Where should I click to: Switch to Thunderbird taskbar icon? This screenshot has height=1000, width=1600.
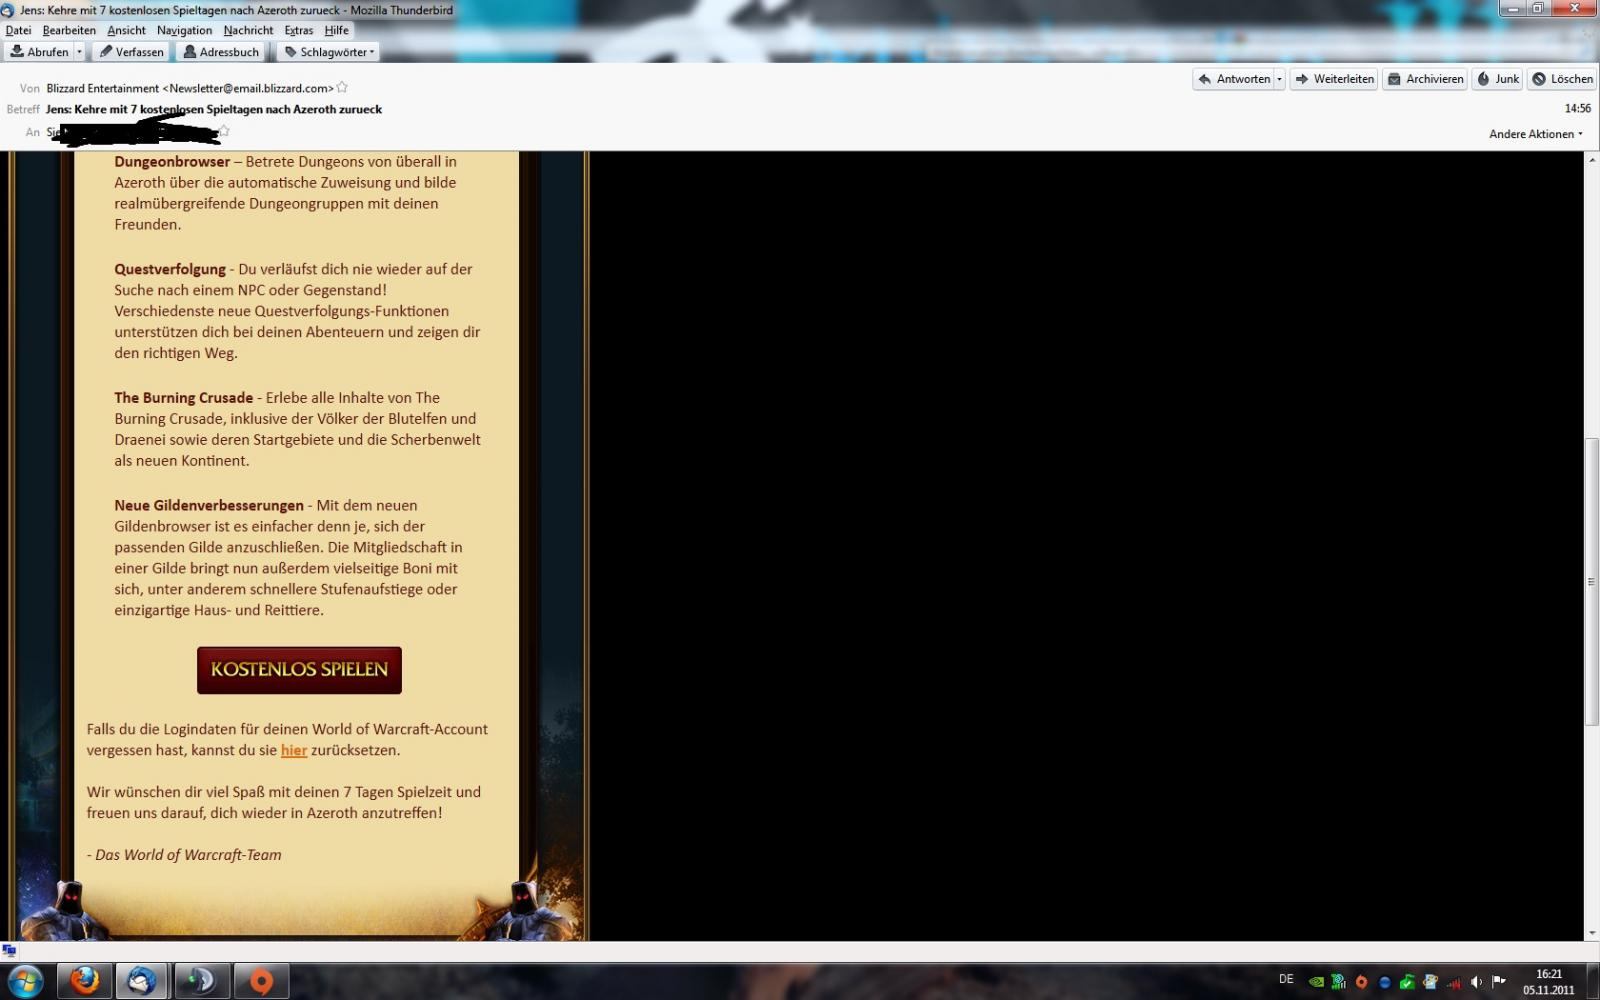tap(142, 981)
